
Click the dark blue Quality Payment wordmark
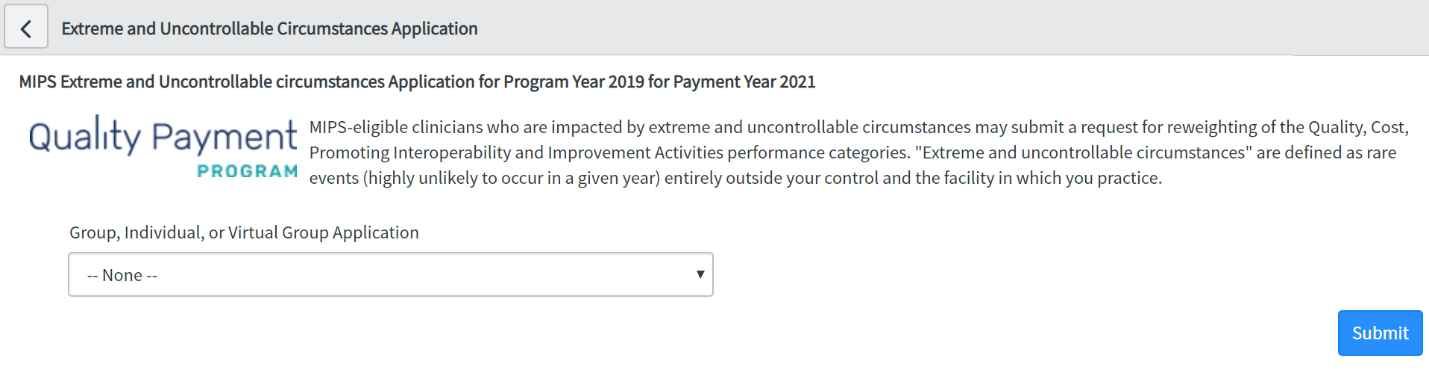[164, 138]
